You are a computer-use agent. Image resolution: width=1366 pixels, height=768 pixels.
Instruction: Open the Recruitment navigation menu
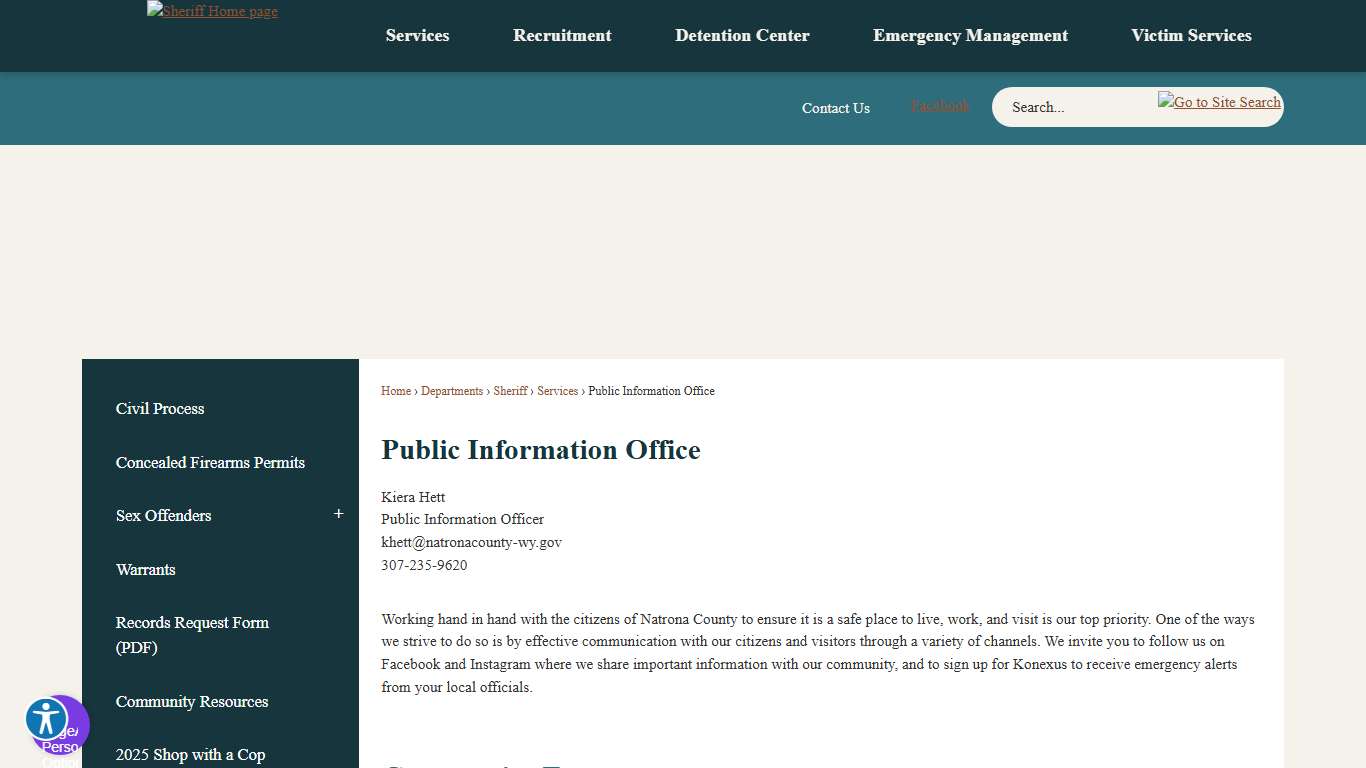562,35
